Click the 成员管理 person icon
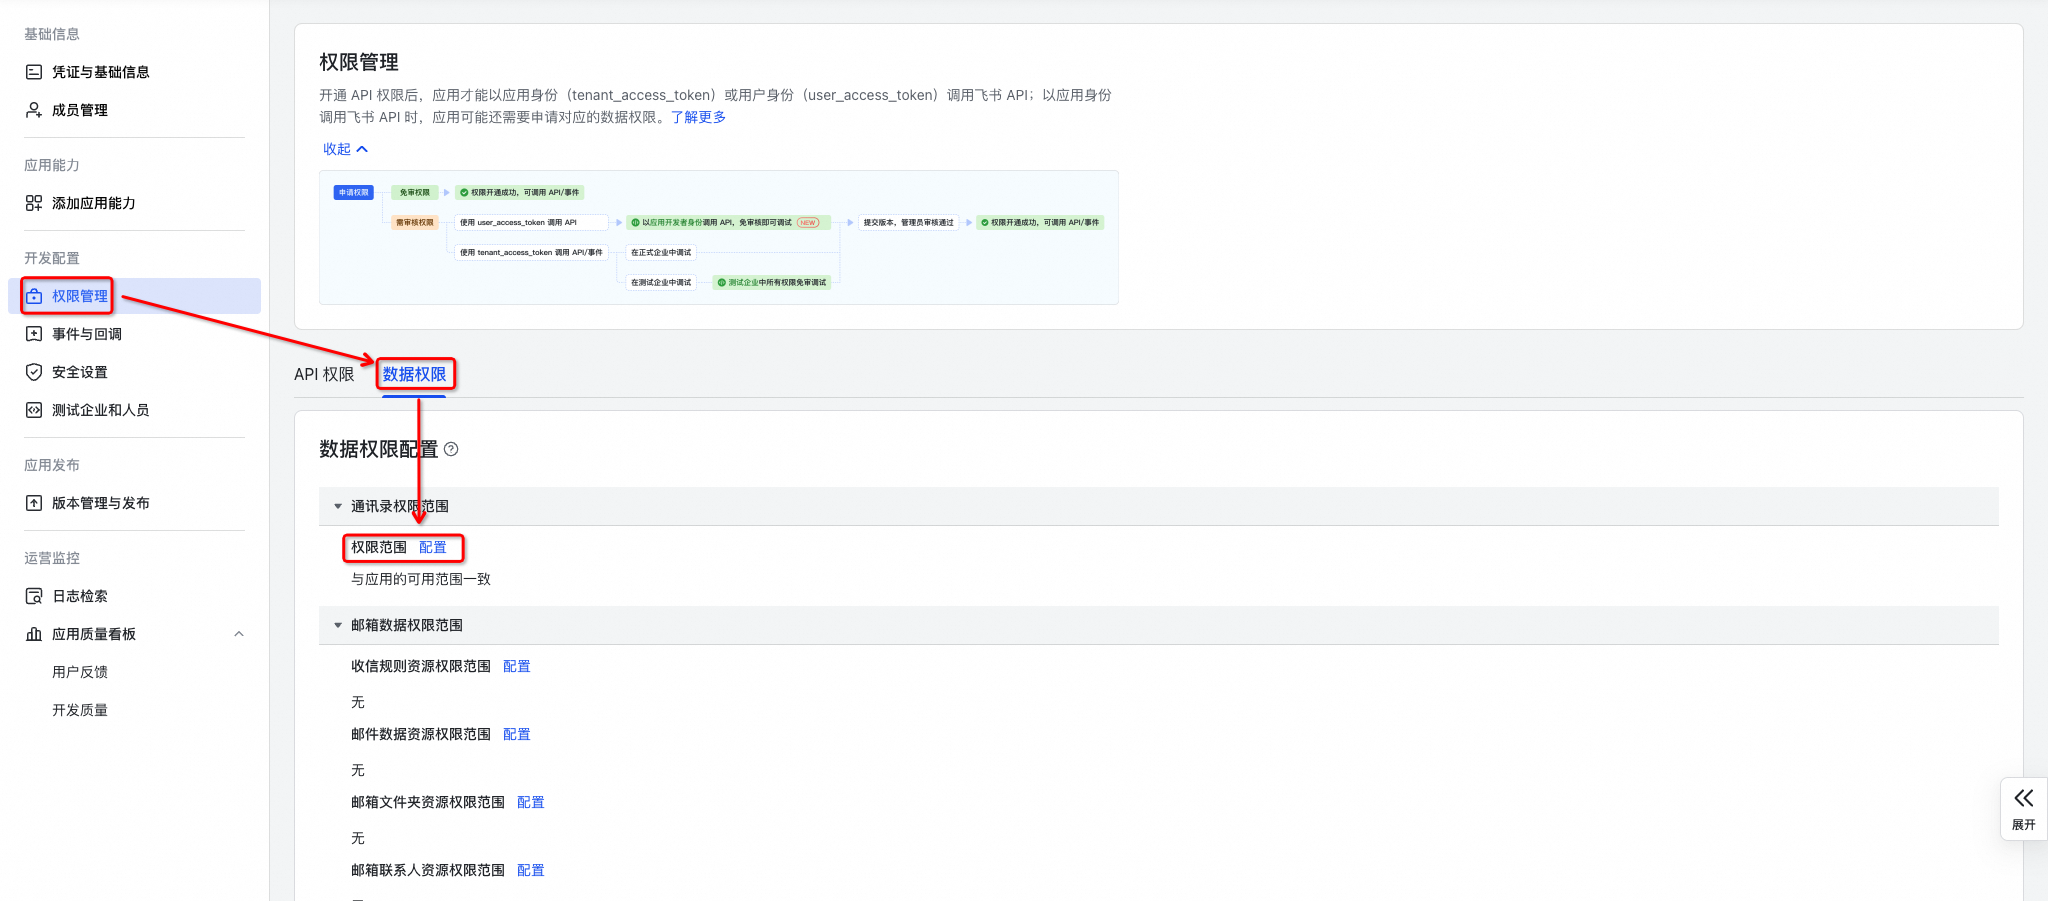 34,110
